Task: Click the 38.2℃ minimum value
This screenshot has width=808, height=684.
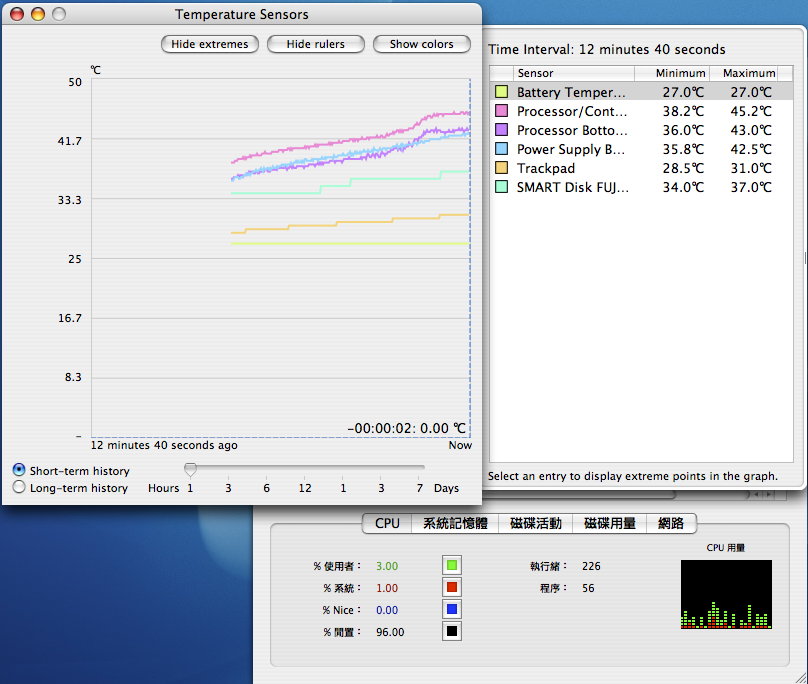Action: [683, 111]
